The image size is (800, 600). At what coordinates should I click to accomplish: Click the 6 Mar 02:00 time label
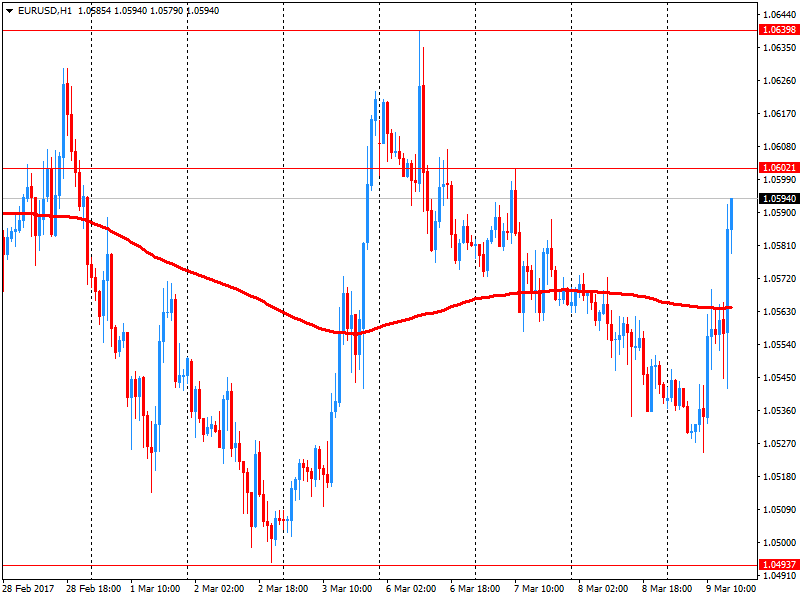pyautogui.click(x=411, y=589)
